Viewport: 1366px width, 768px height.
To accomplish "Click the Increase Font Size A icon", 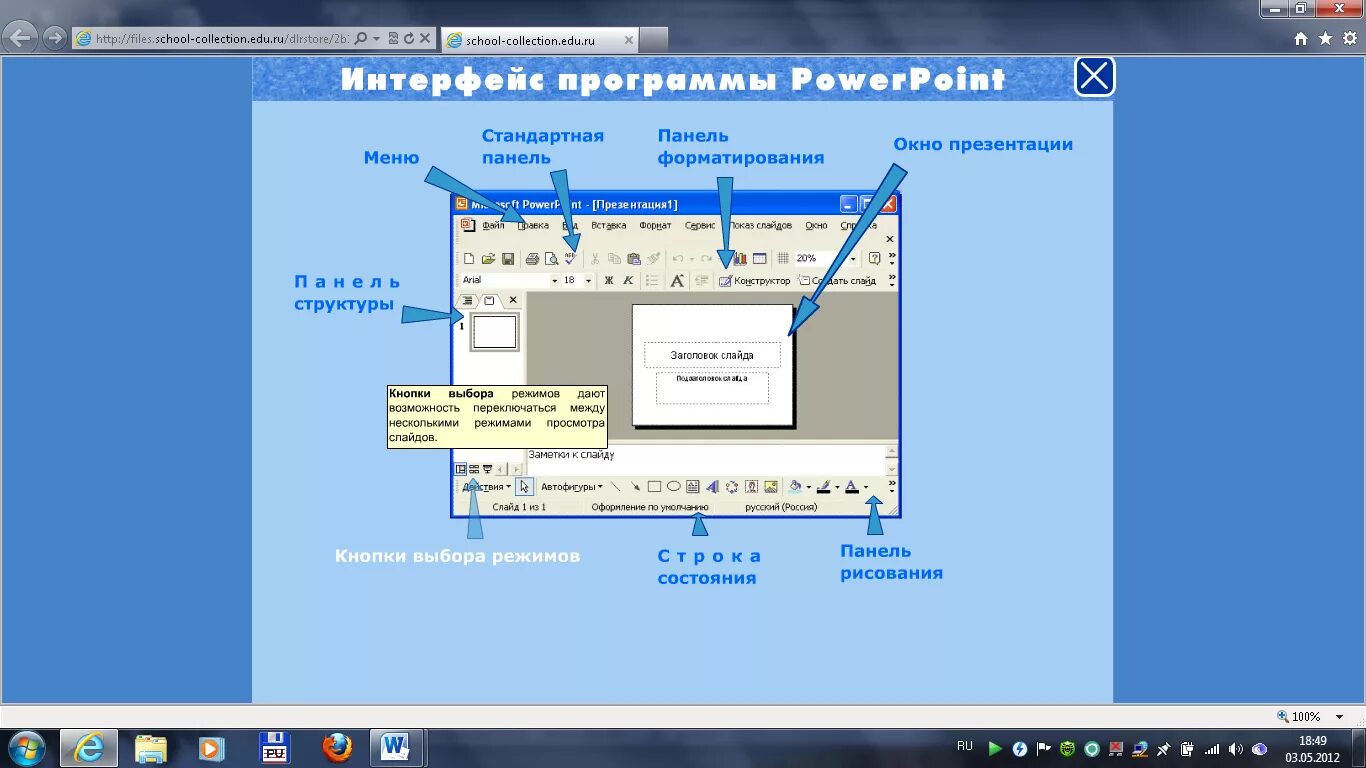I will click(677, 281).
